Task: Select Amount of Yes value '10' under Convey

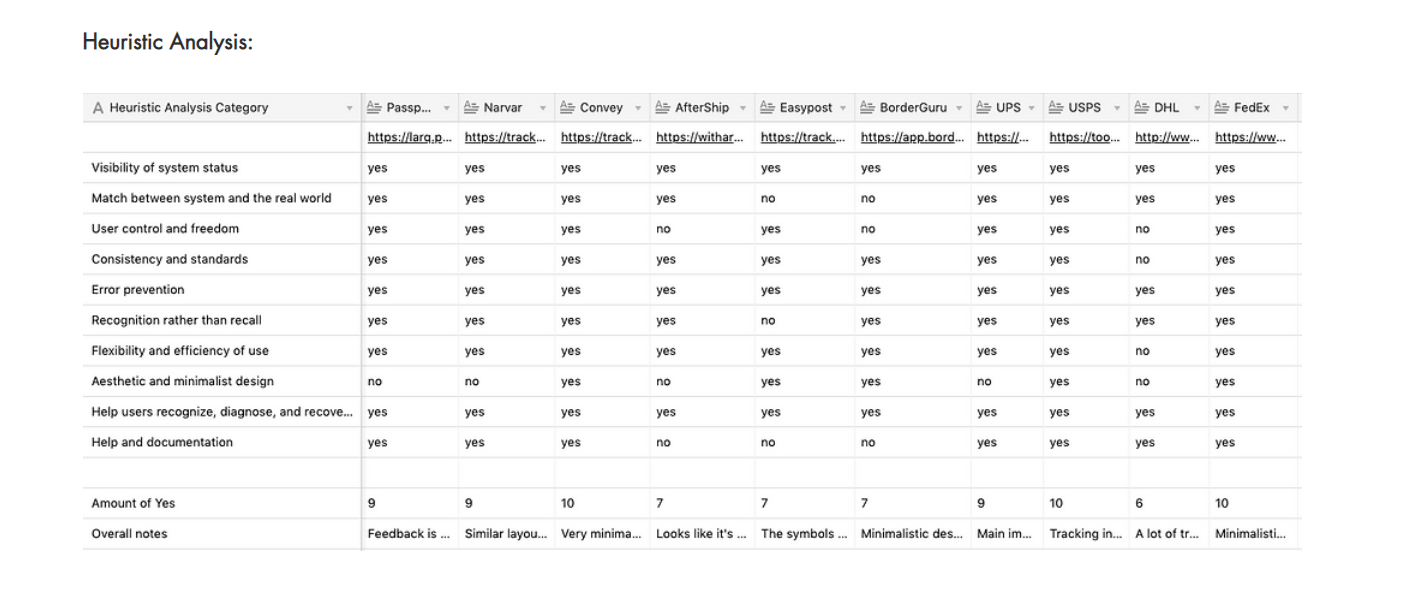Action: click(568, 503)
